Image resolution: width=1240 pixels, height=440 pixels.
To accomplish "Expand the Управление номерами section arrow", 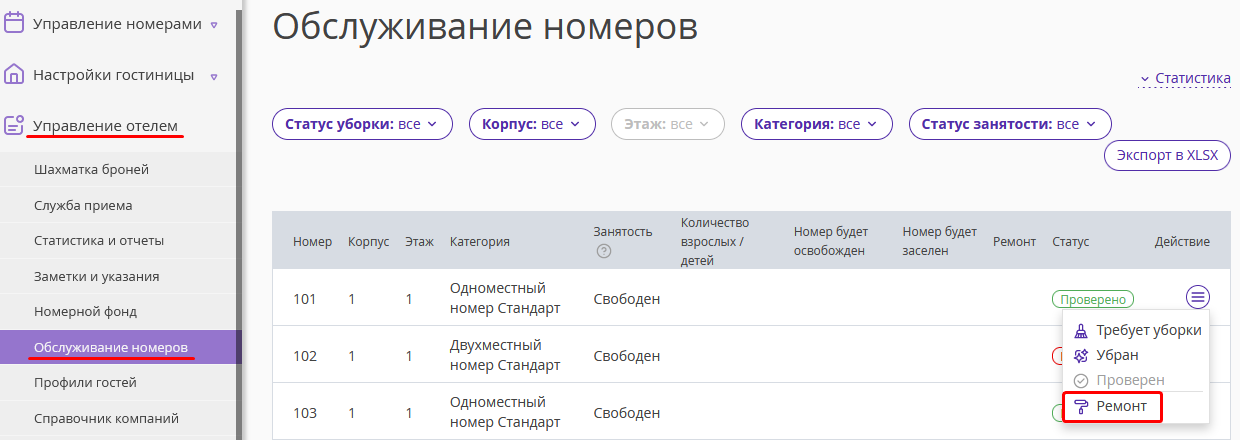I will (214, 24).
